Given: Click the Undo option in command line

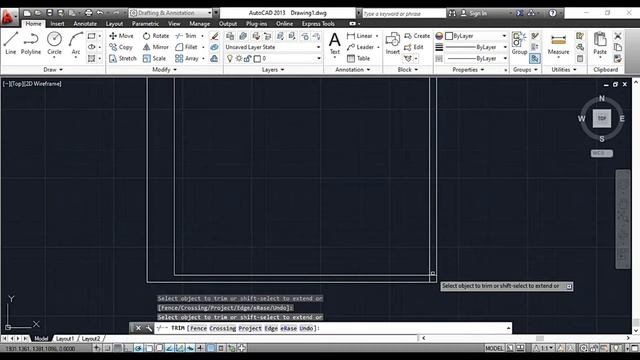Looking at the screenshot, I should point(307,328).
